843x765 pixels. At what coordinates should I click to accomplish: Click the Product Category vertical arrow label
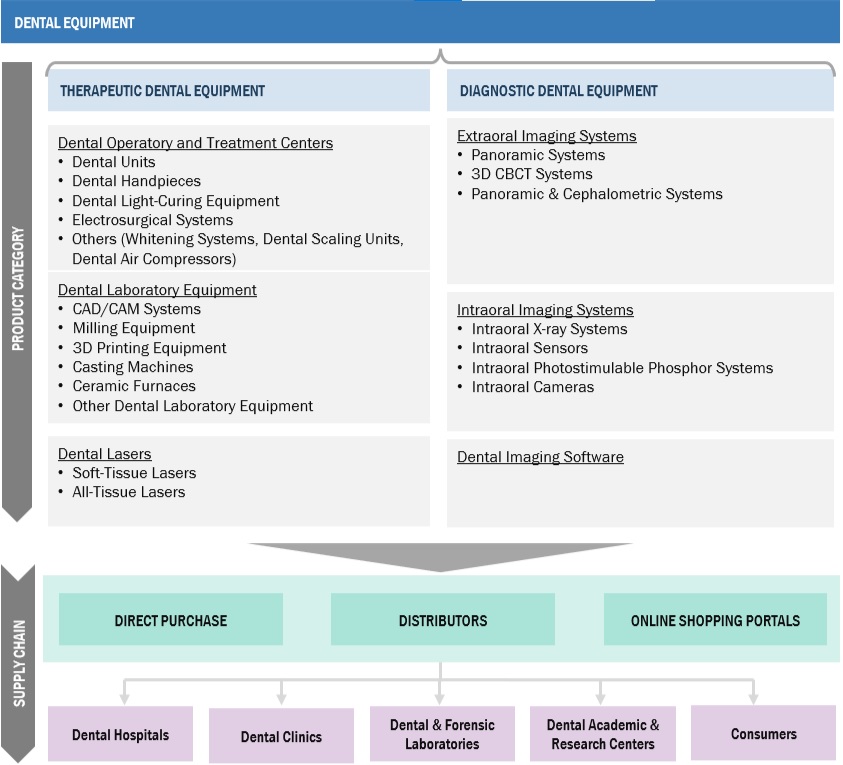pos(18,290)
